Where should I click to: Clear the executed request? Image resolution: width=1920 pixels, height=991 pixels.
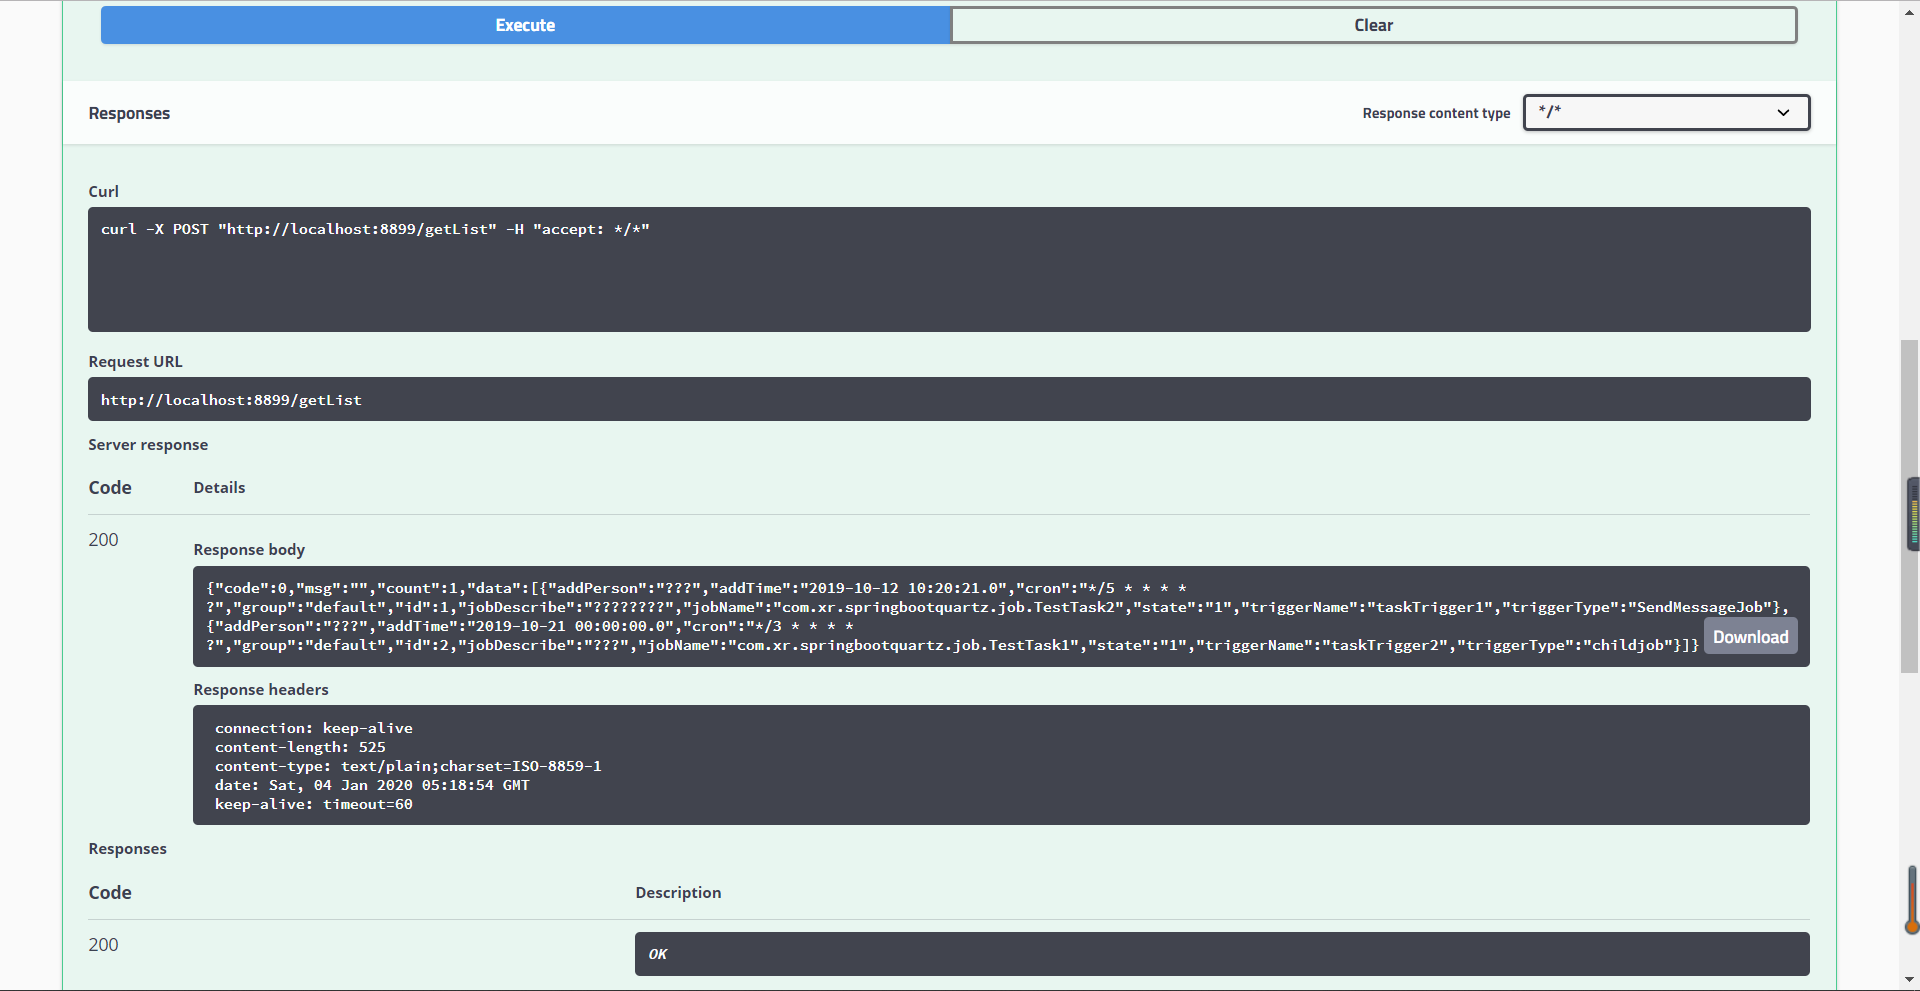1373,25
